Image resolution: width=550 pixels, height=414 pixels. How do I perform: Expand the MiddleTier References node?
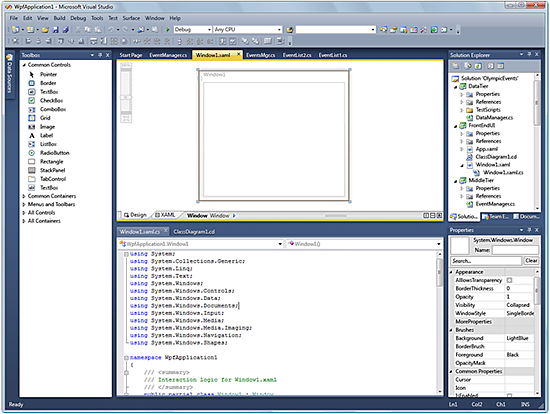[462, 196]
